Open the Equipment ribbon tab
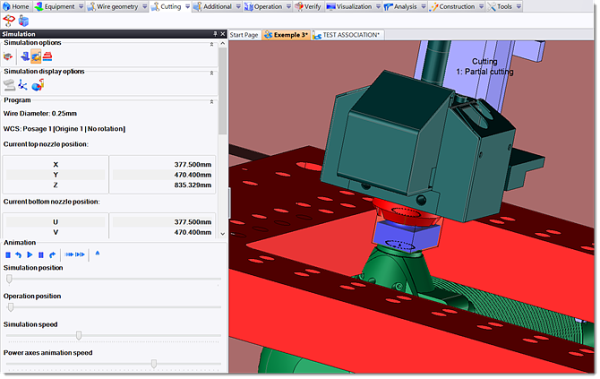This screenshot has width=600, height=379. click(x=55, y=7)
